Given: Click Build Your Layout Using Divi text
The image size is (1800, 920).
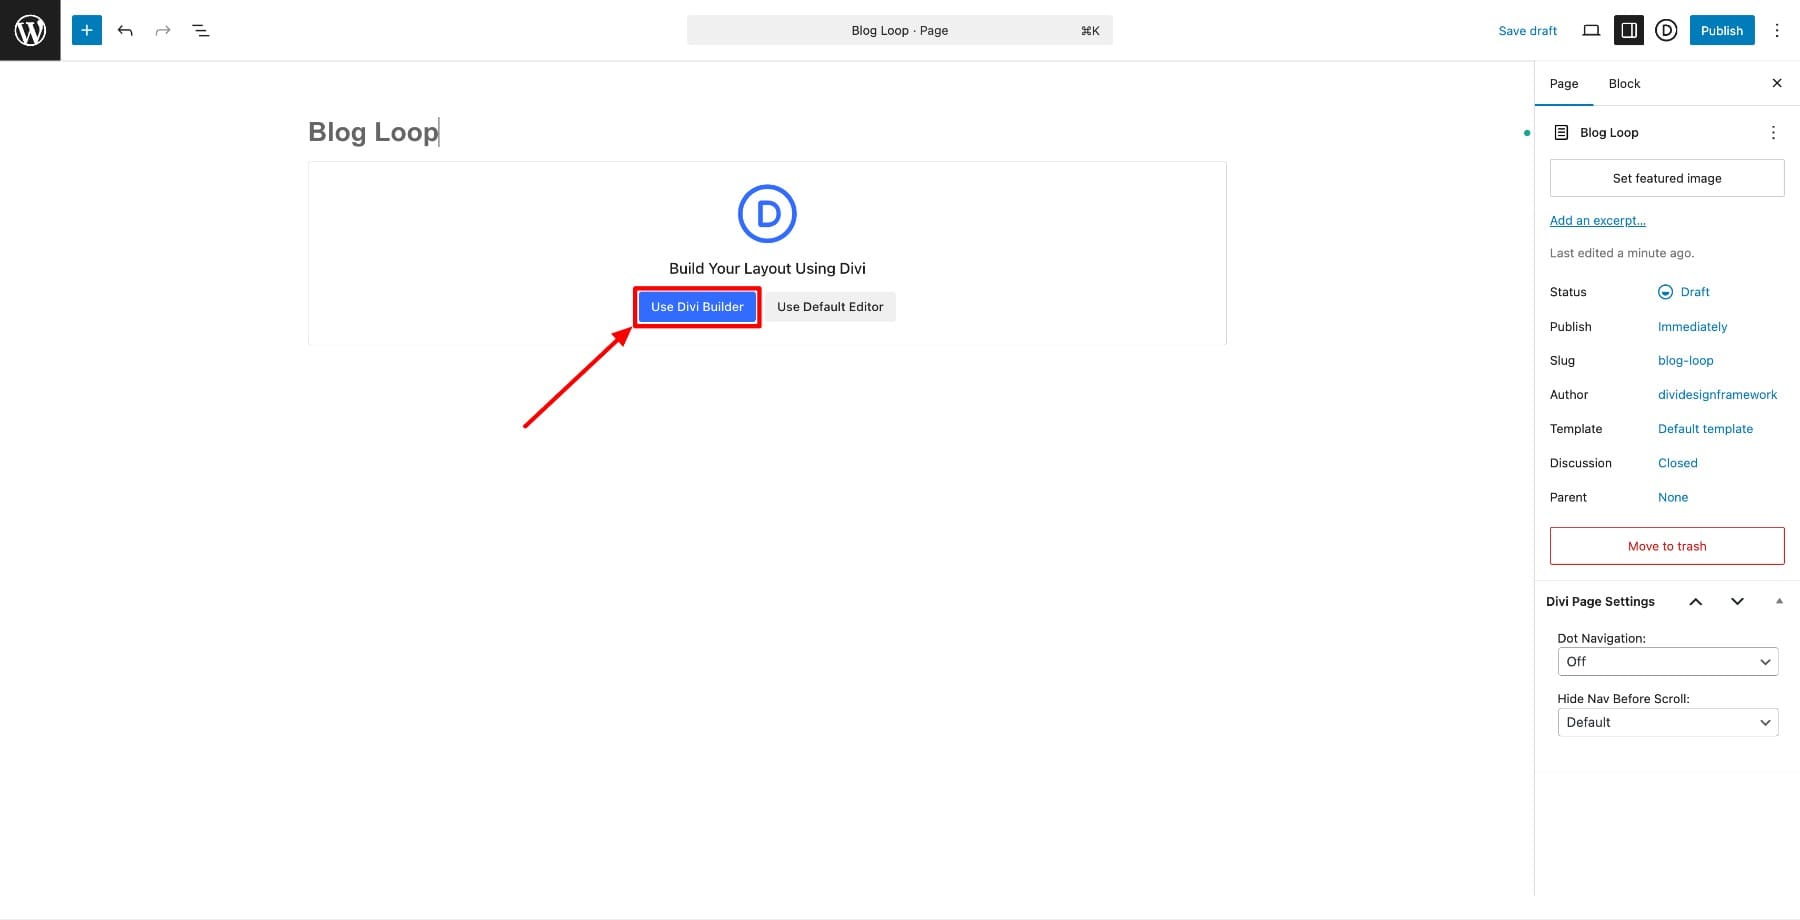Looking at the screenshot, I should 767,268.
